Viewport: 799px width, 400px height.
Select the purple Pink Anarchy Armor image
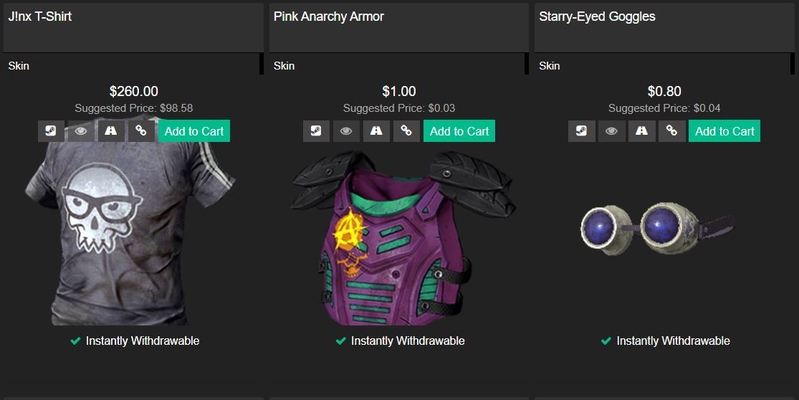(x=403, y=238)
